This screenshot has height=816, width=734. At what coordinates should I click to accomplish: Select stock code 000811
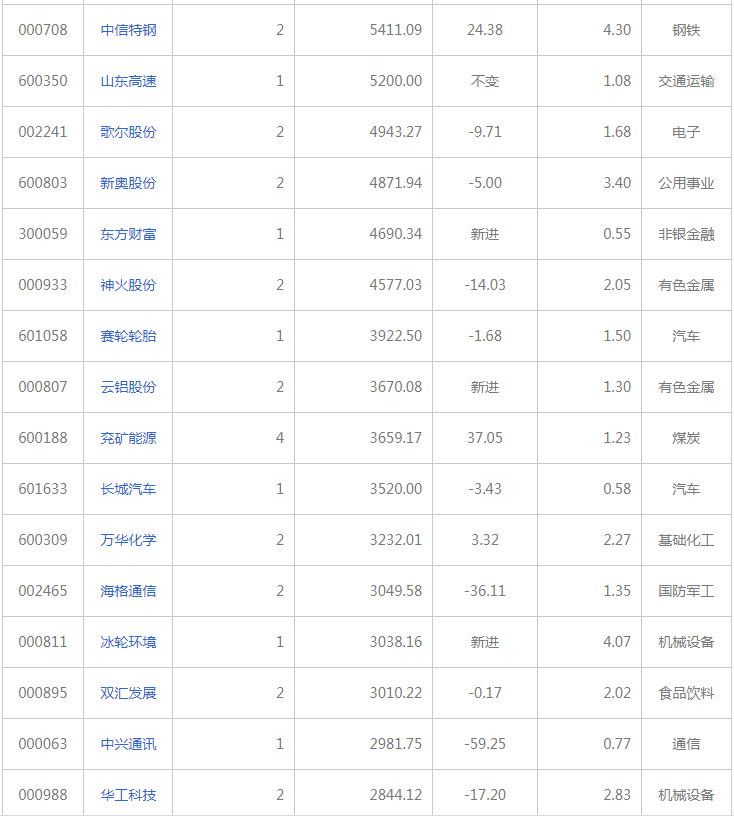click(43, 642)
